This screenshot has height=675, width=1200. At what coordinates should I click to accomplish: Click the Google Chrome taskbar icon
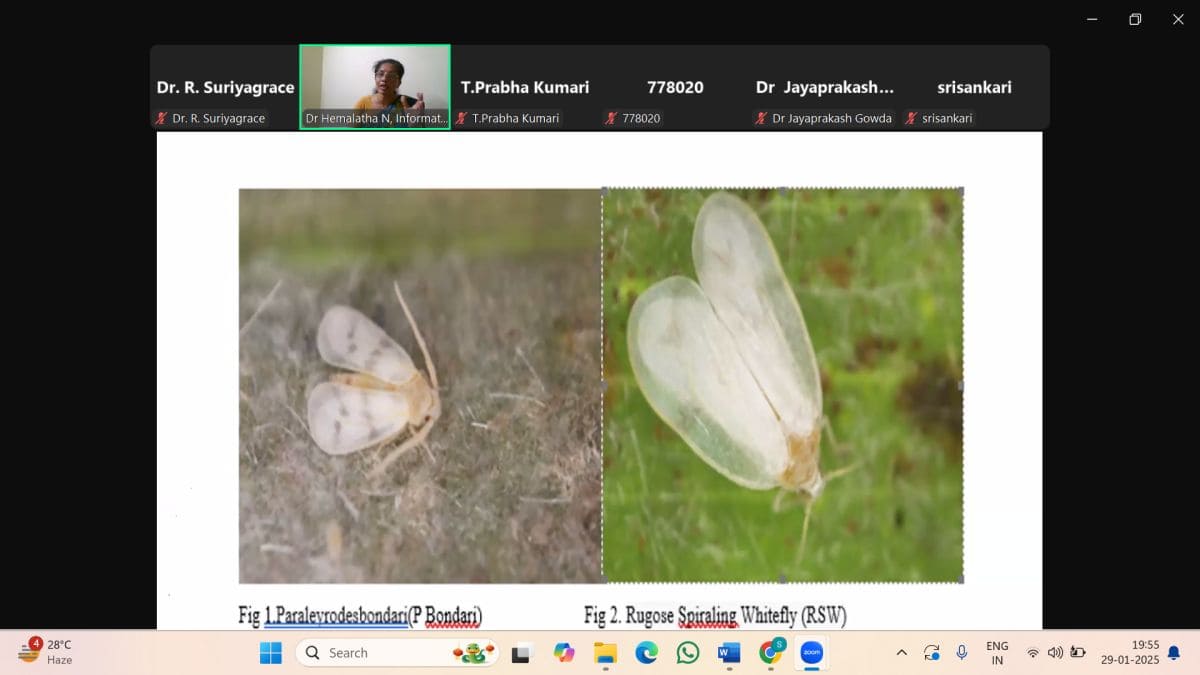pyautogui.click(x=771, y=653)
